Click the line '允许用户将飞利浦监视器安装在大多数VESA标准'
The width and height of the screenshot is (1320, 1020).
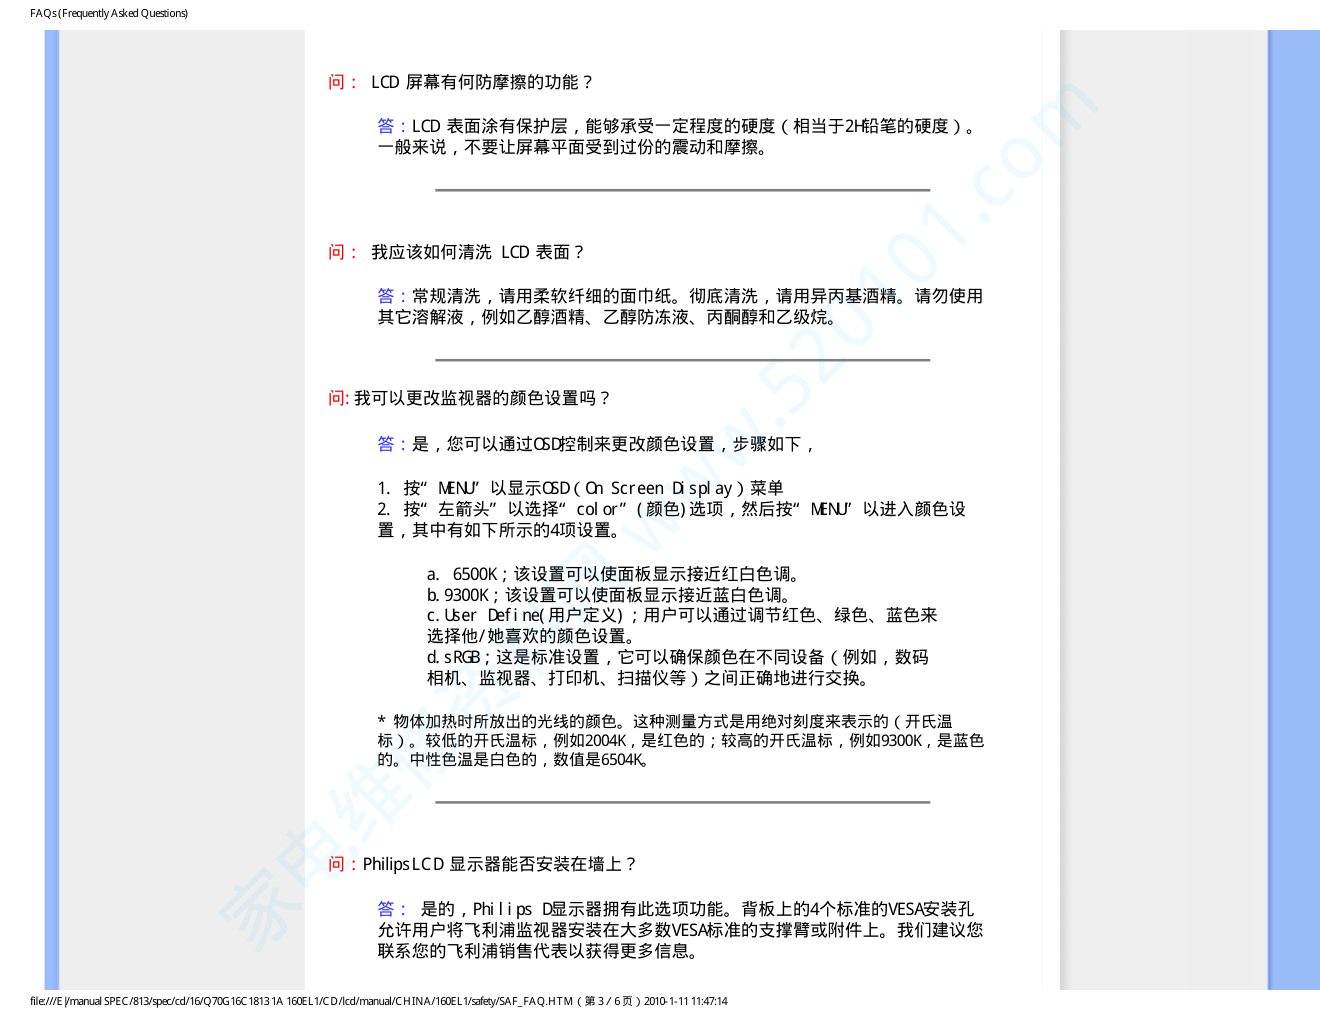680,930
